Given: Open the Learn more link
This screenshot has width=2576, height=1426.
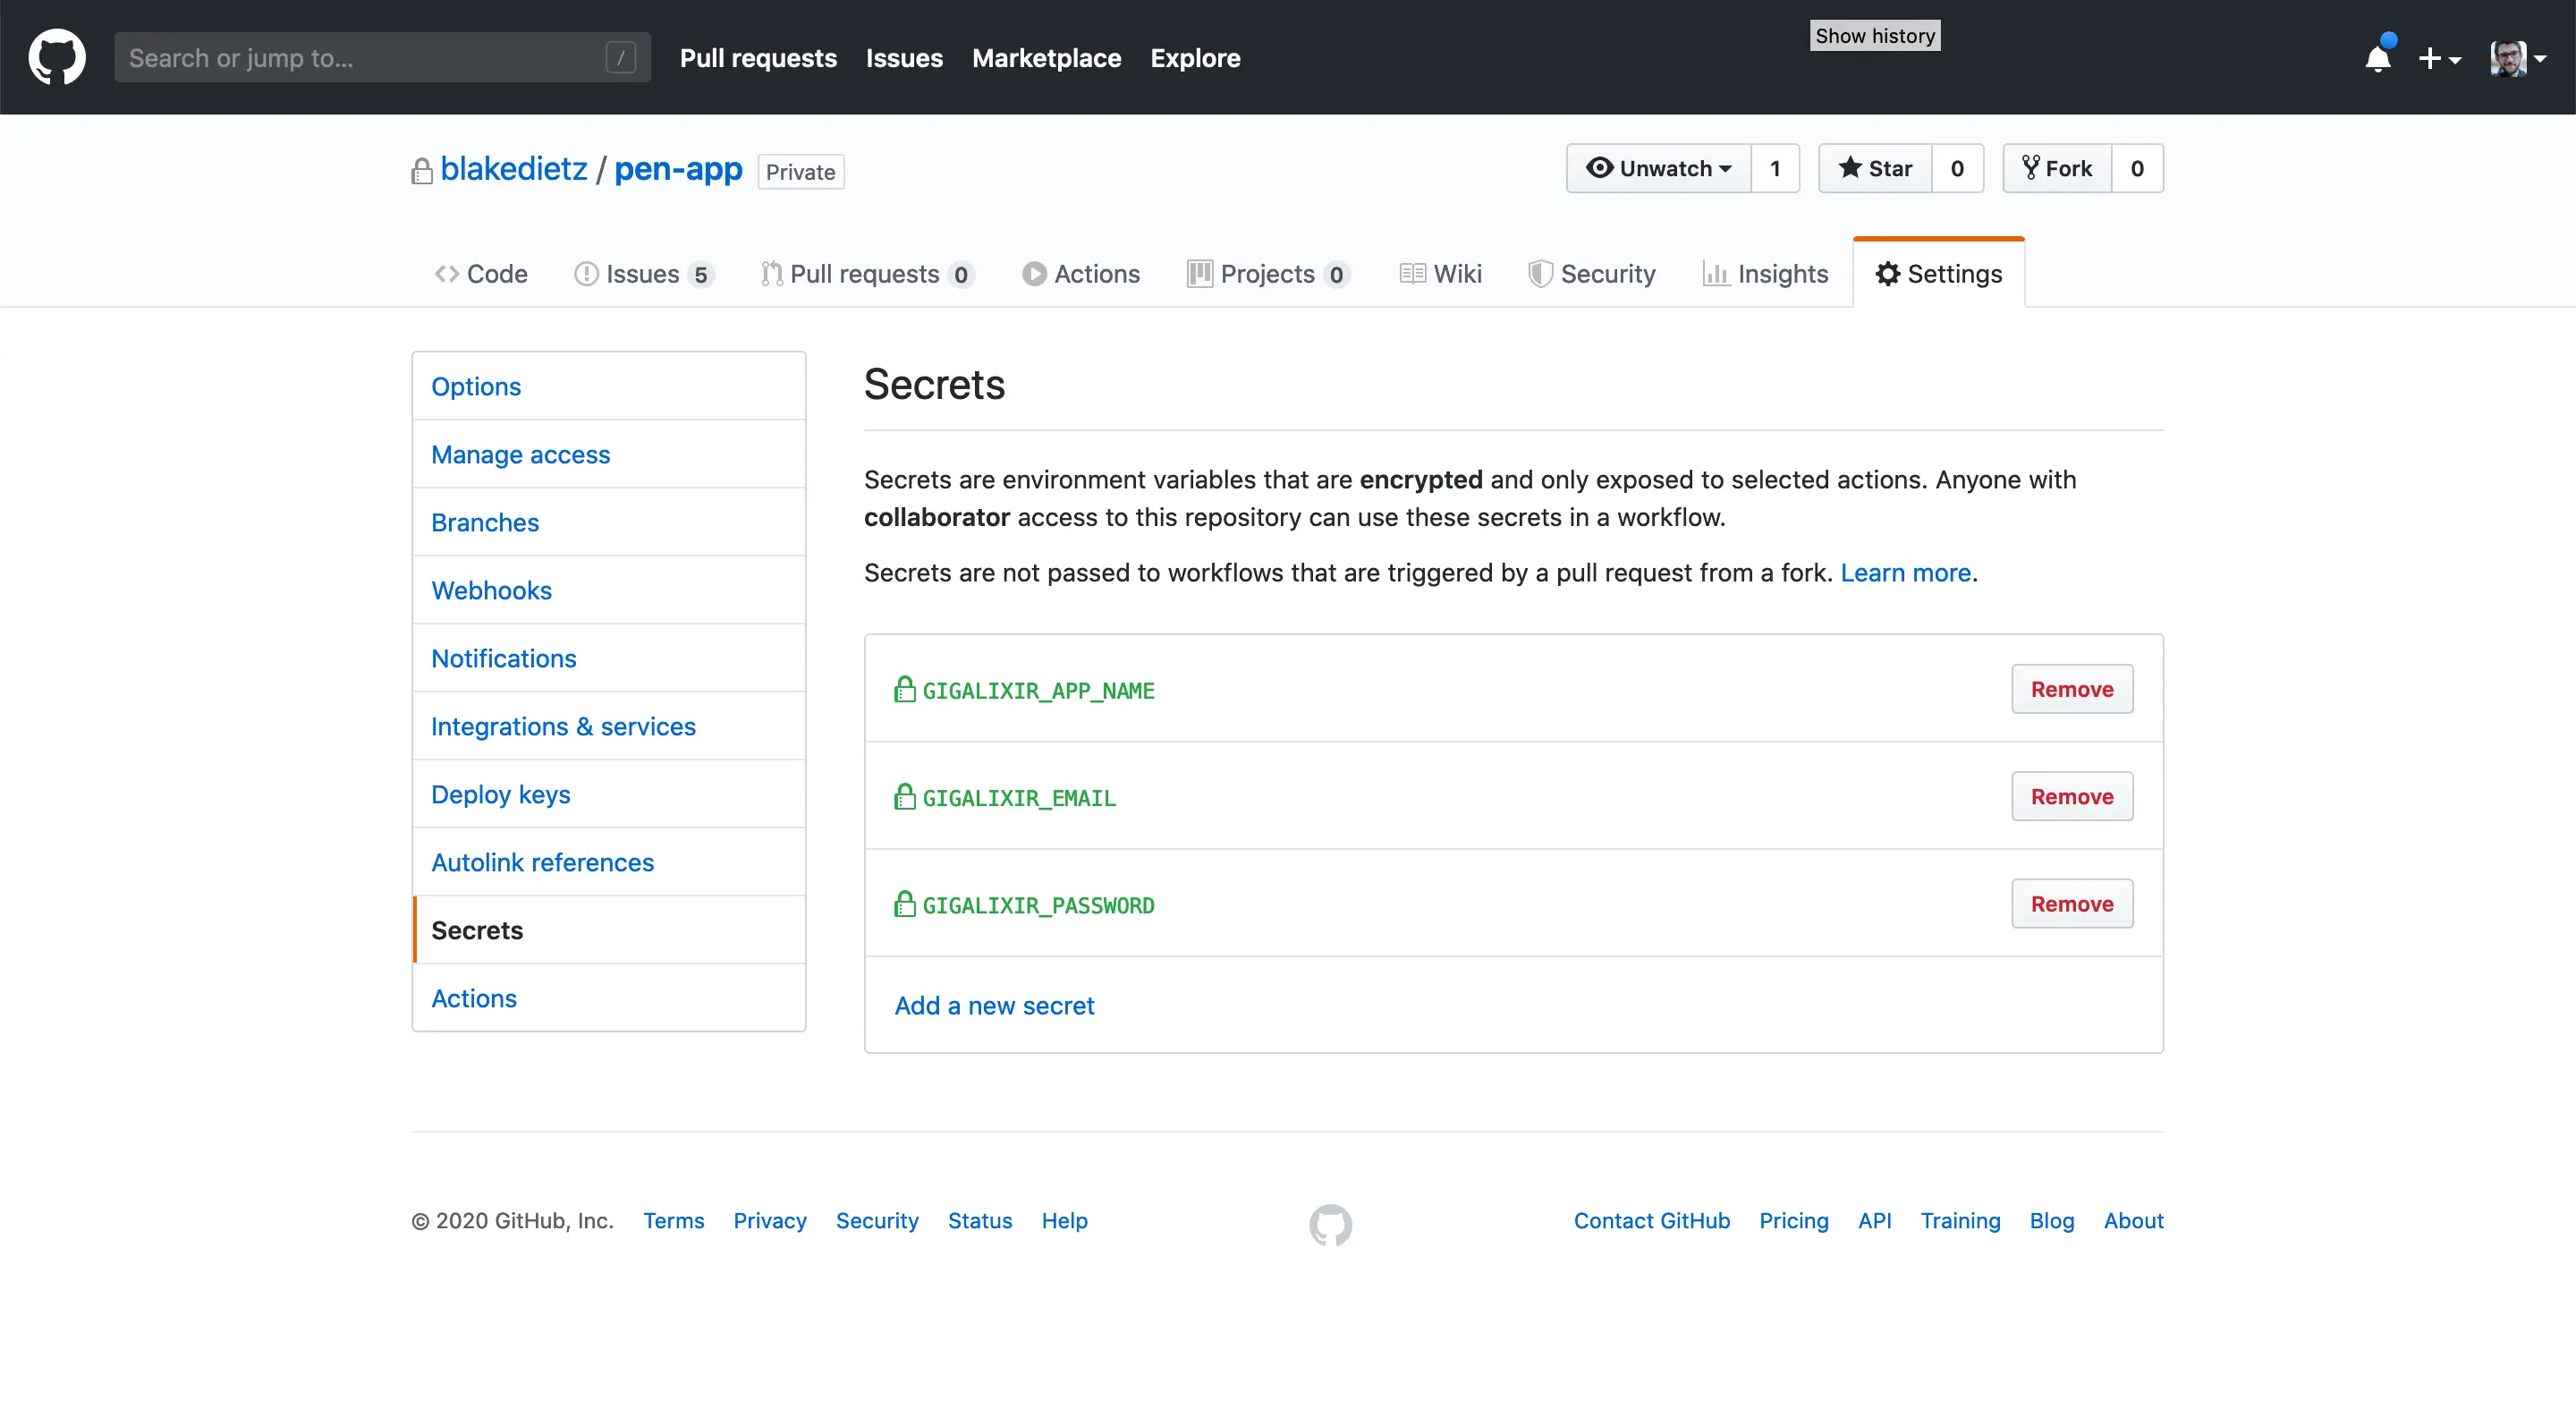Looking at the screenshot, I should [1905, 572].
